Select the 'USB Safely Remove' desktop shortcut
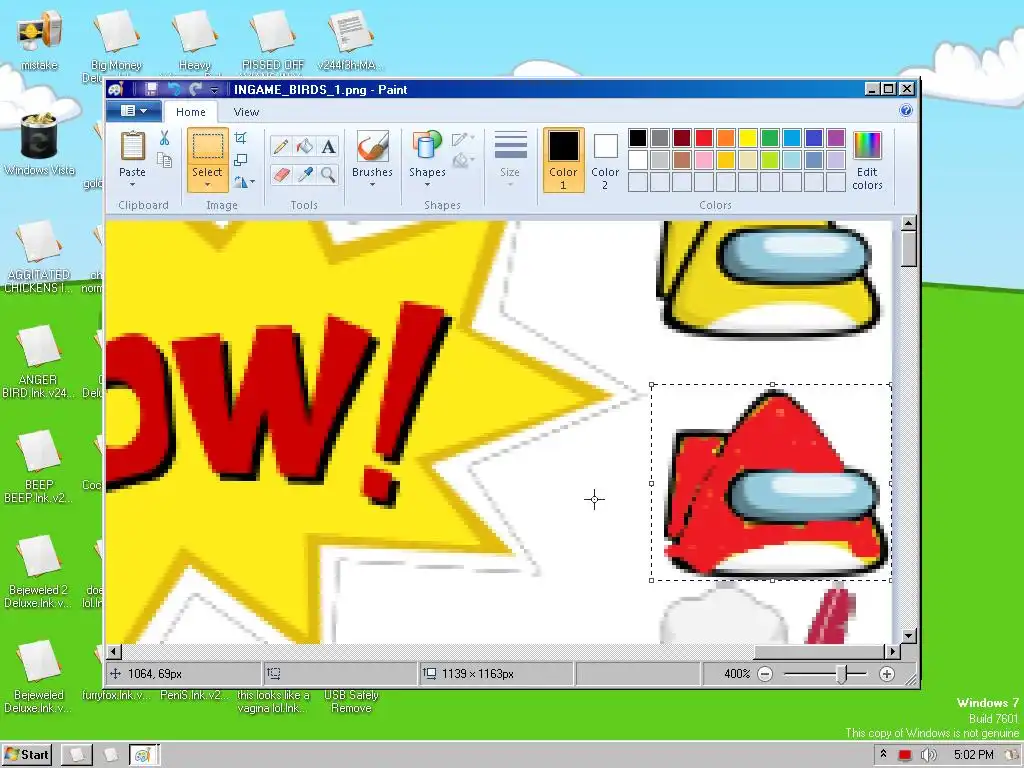The width and height of the screenshot is (1024, 768). (x=351, y=701)
